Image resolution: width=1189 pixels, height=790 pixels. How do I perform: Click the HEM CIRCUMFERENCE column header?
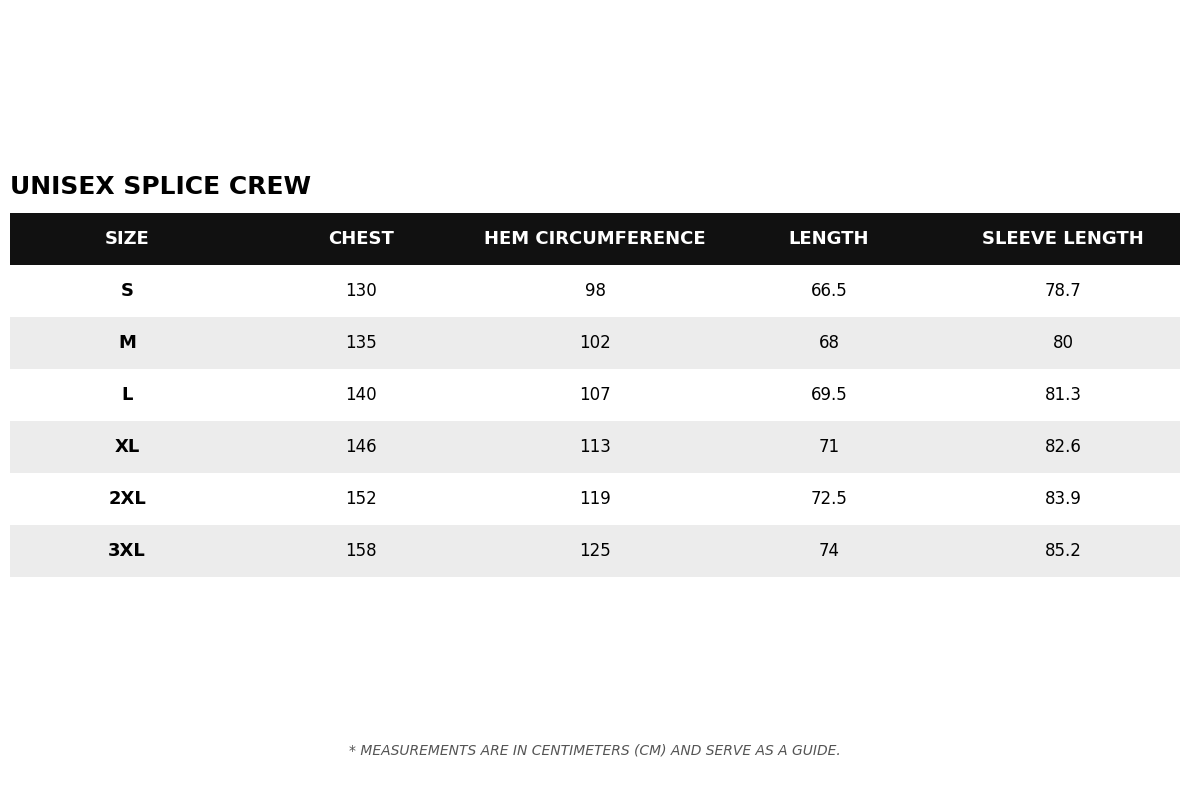coord(594,239)
